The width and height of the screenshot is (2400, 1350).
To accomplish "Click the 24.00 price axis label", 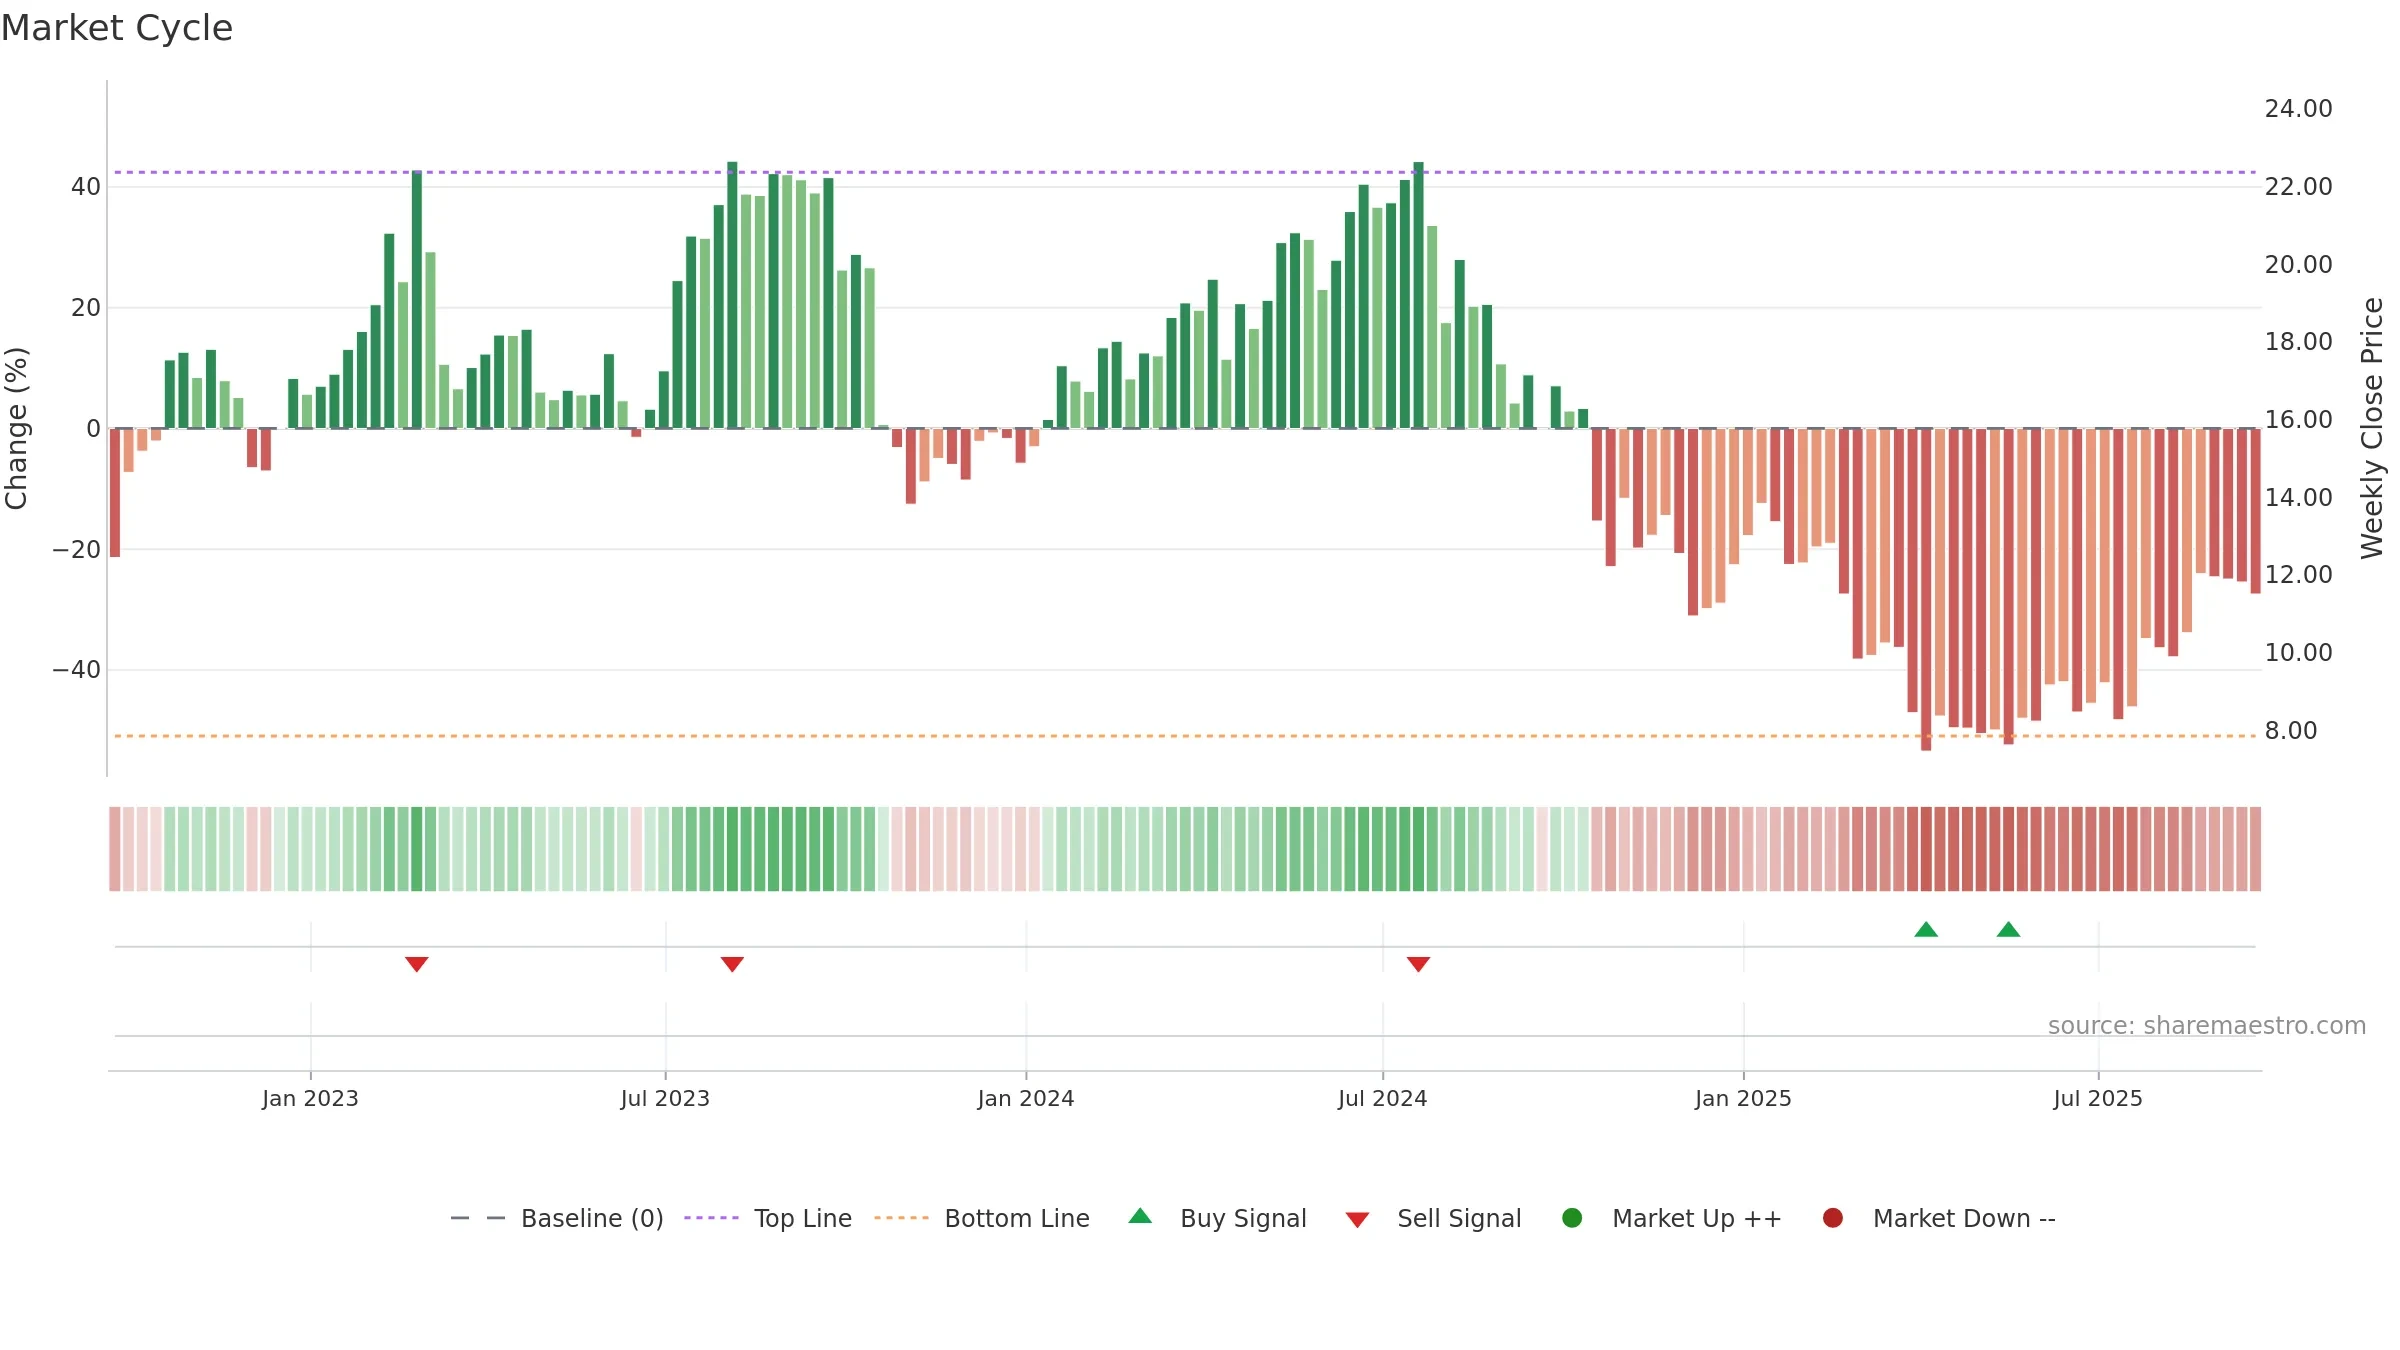I will (x=2298, y=108).
